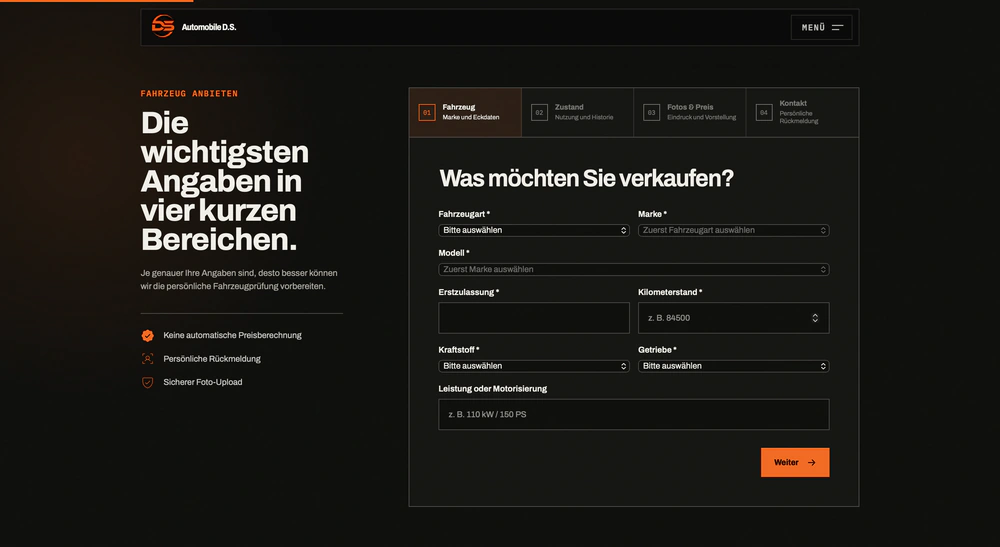This screenshot has width=1000, height=547.
Task: Click the Automobile D.S. brand link
Action: pyautogui.click(x=194, y=27)
